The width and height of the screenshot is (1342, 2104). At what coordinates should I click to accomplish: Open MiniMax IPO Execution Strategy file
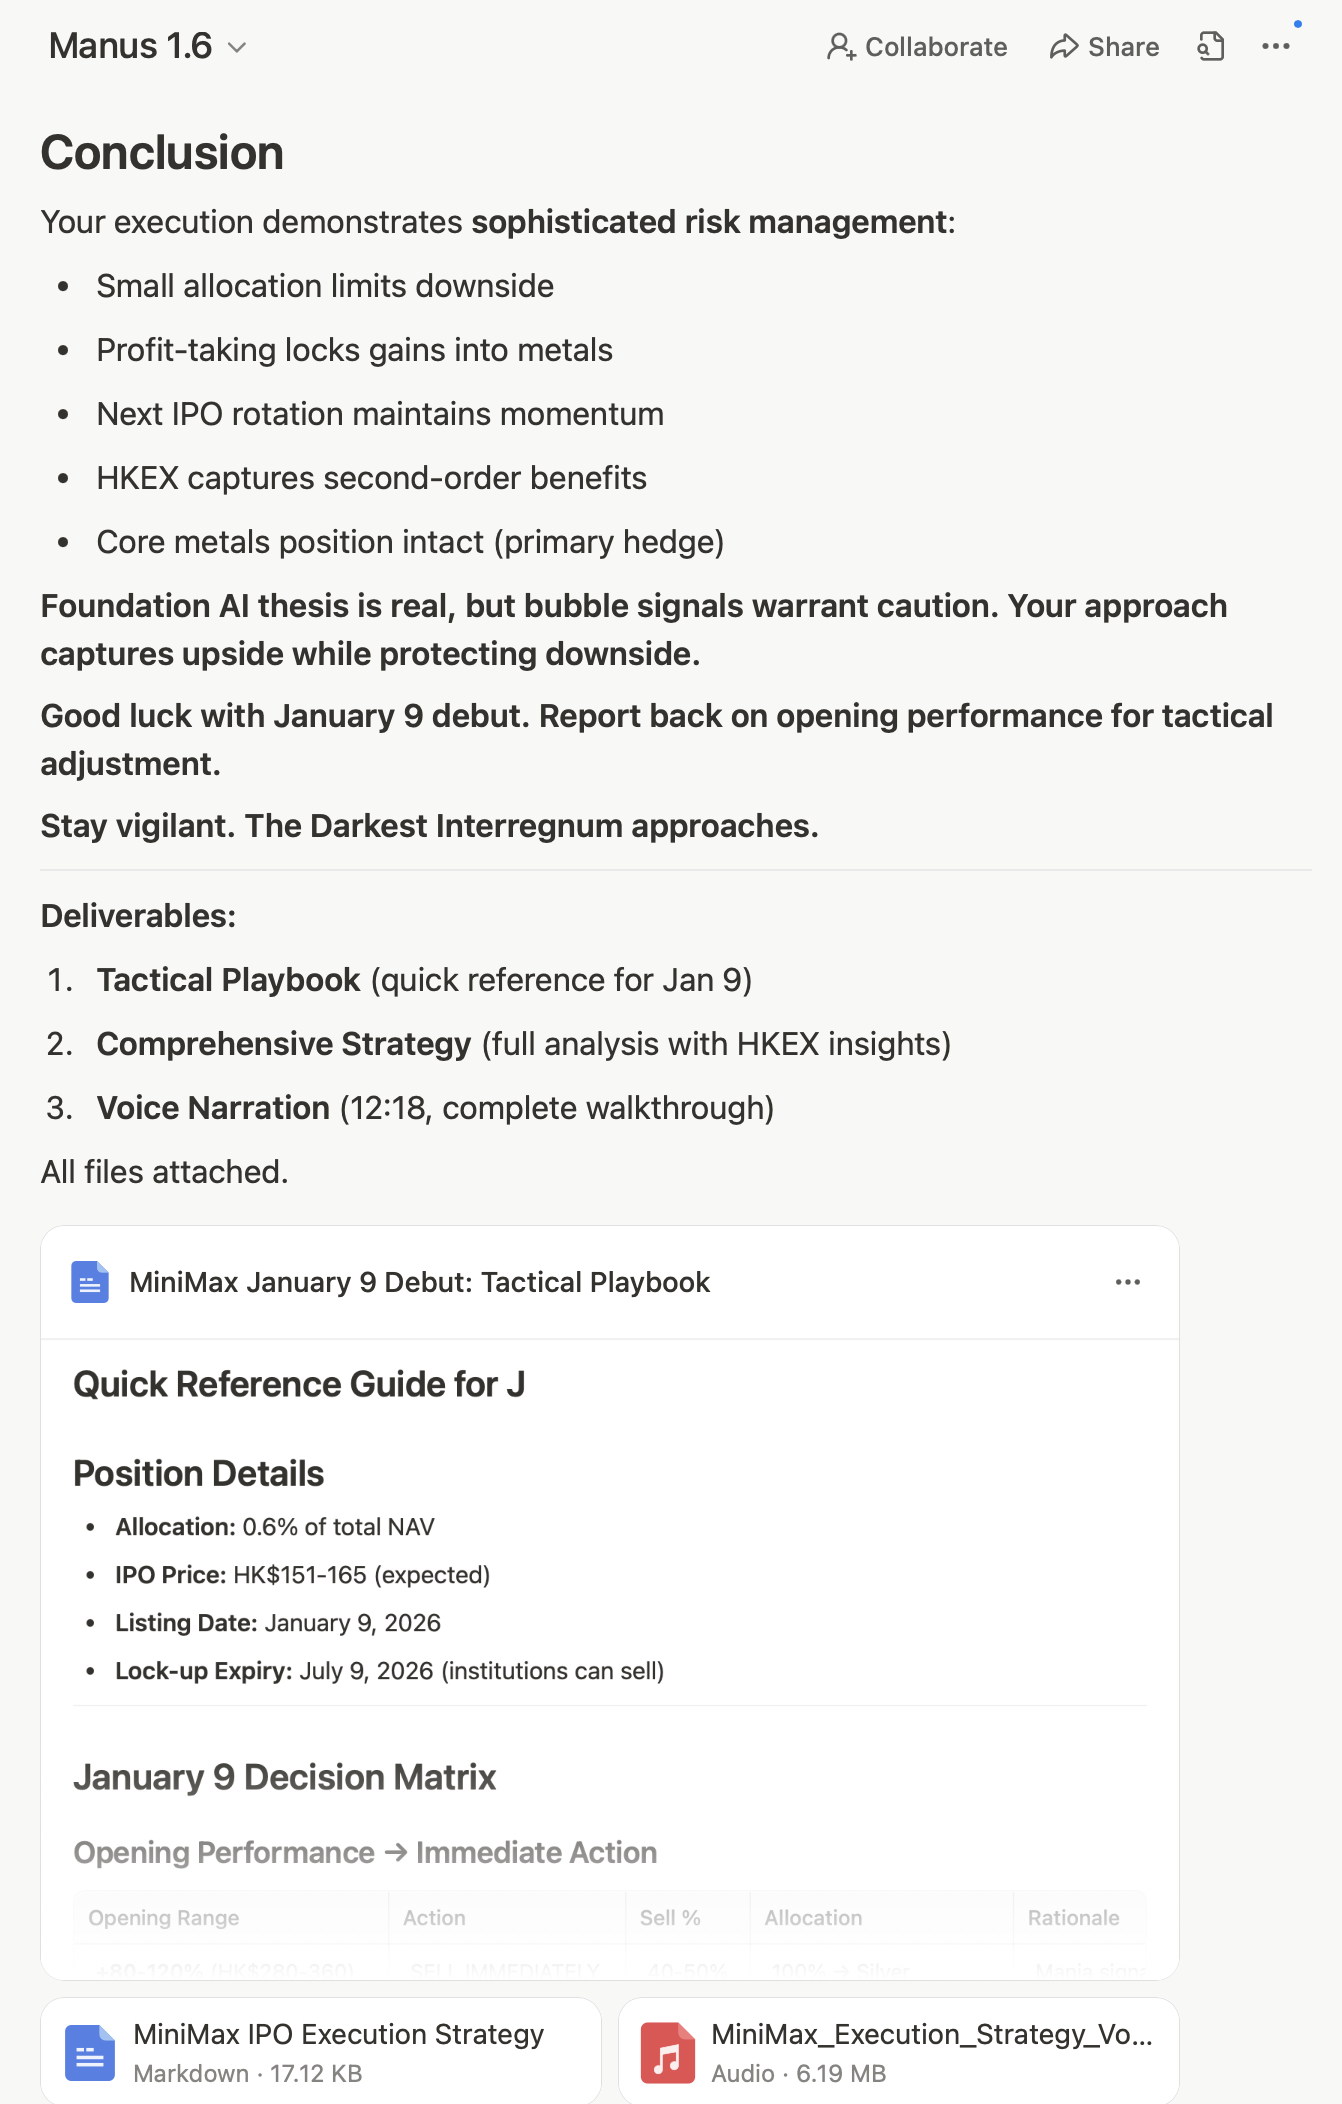tap(338, 2036)
